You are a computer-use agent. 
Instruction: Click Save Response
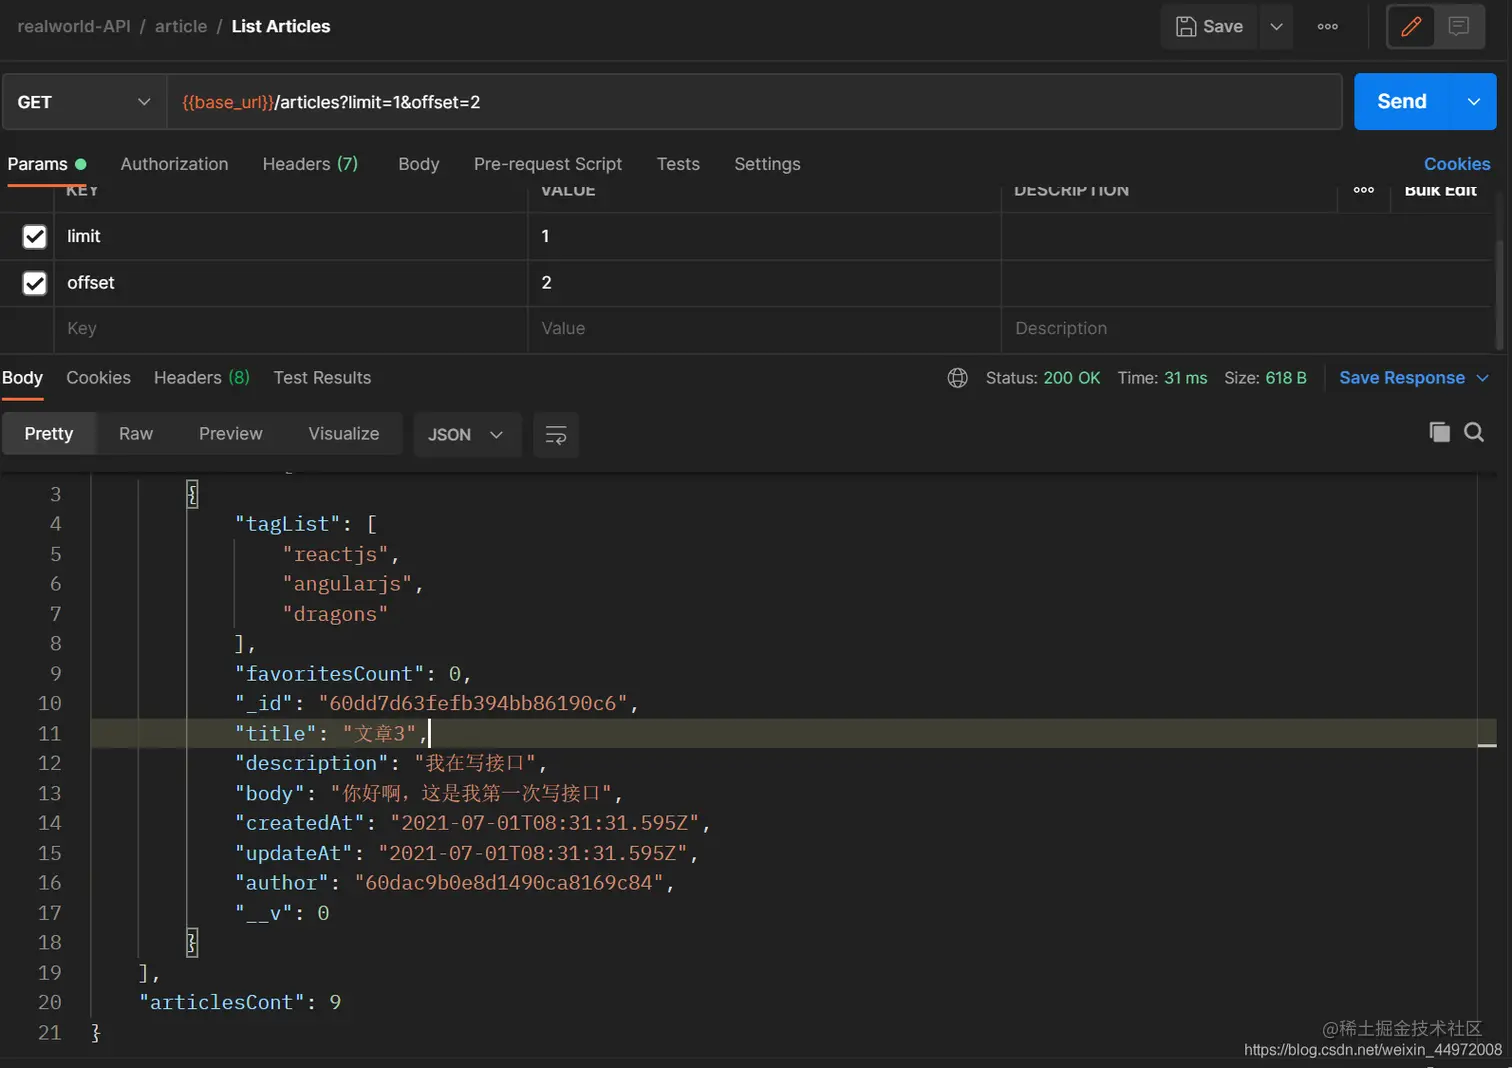tap(1401, 378)
